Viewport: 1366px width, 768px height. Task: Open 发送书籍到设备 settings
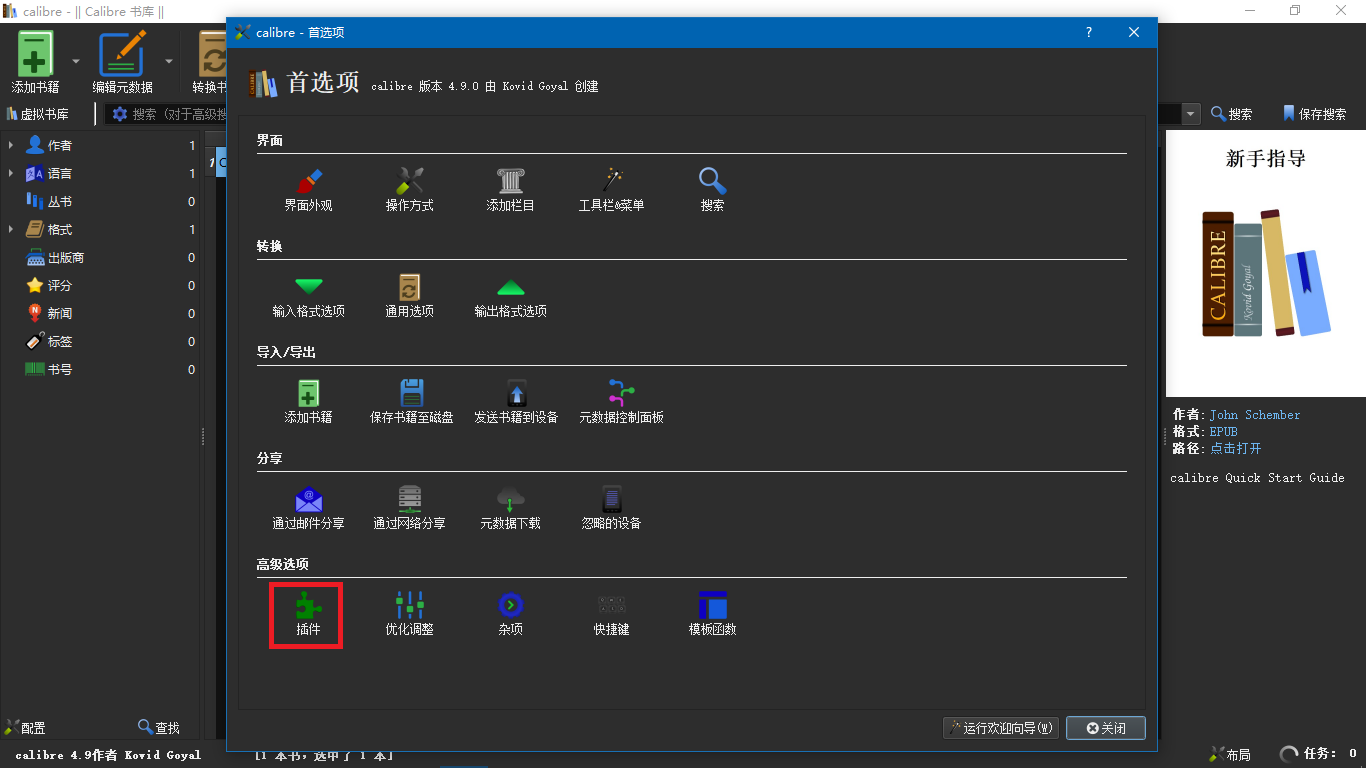tap(516, 402)
